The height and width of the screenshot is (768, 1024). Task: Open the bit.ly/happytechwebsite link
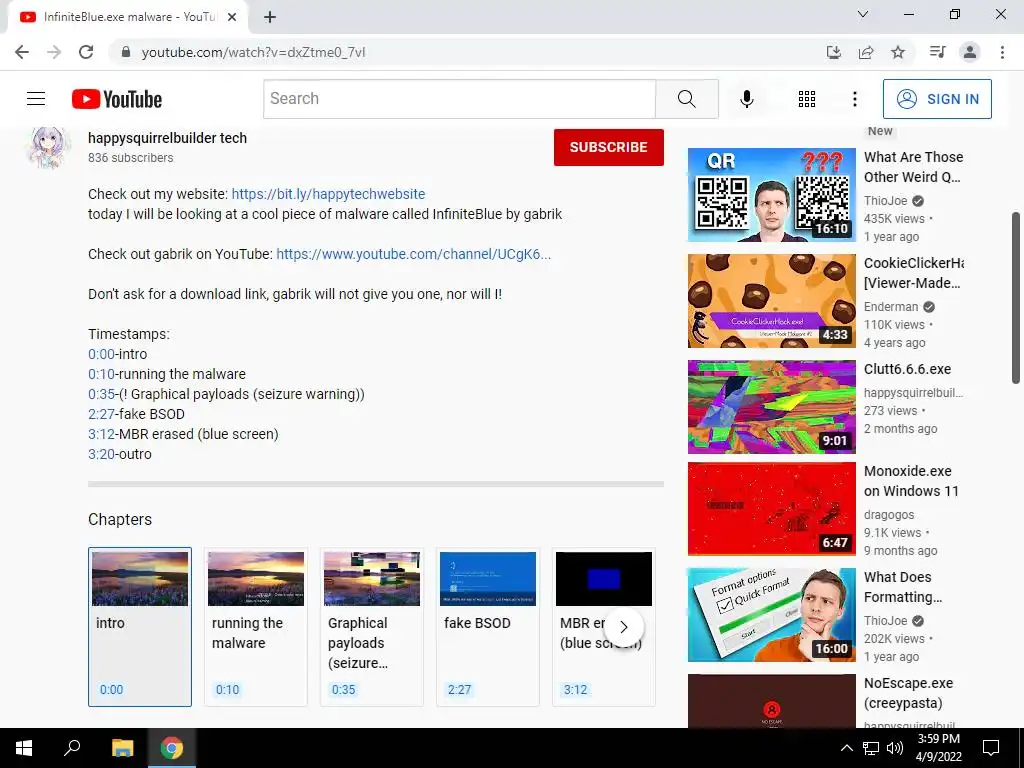[328, 194]
